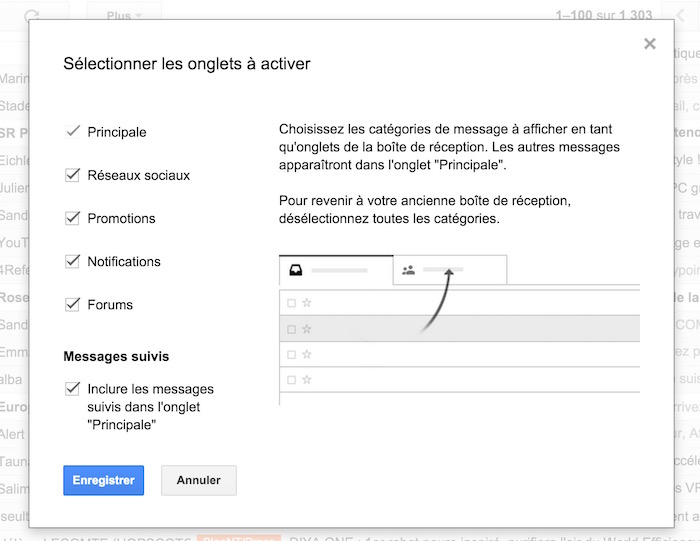700x541 pixels.
Task: Click the refresh icon in toolbar
Action: [32, 16]
